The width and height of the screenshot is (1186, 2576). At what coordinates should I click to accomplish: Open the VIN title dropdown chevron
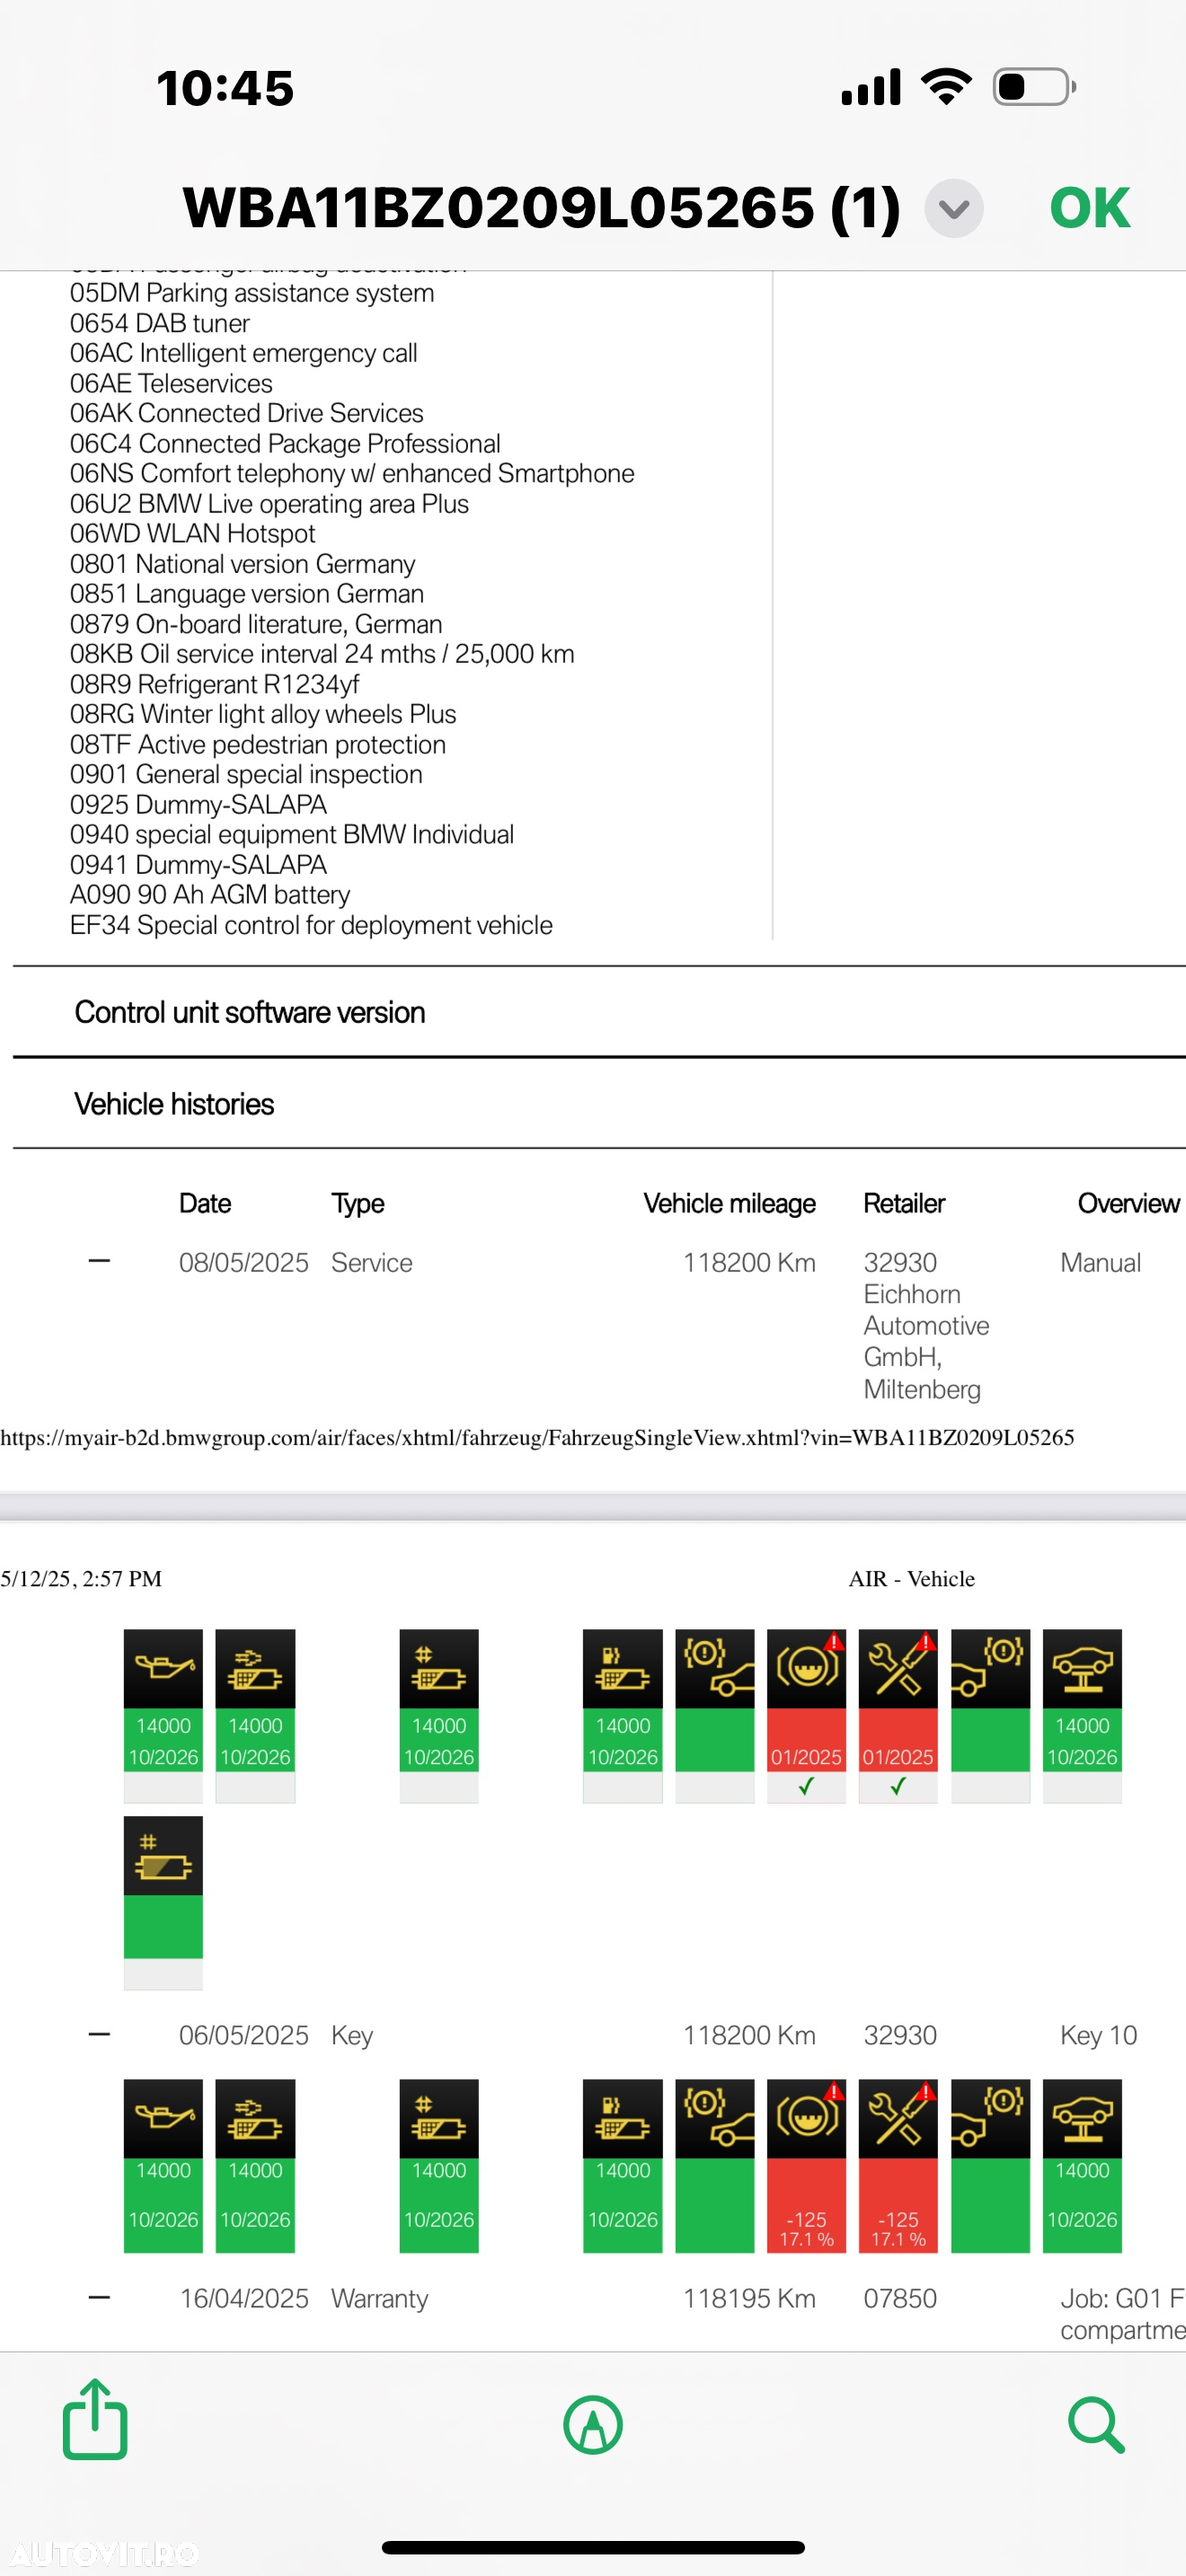[953, 209]
